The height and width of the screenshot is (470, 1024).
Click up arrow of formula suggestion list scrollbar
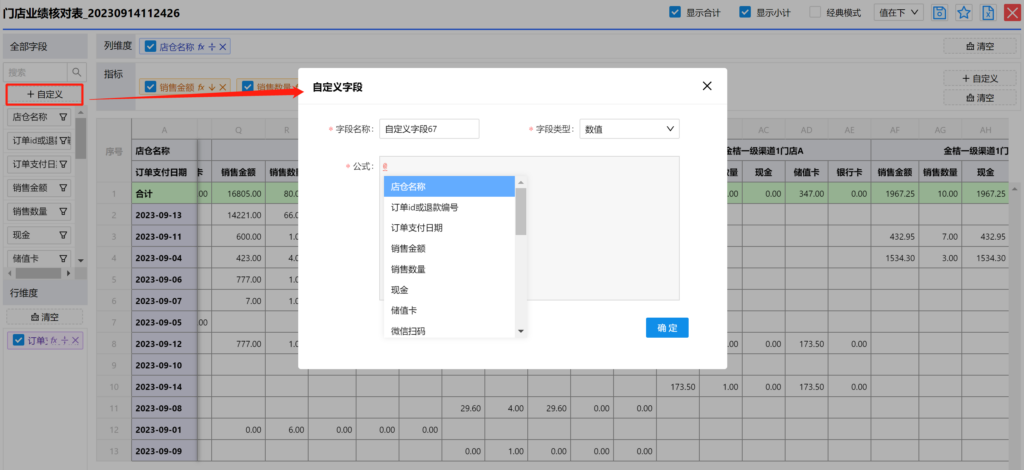tap(521, 182)
